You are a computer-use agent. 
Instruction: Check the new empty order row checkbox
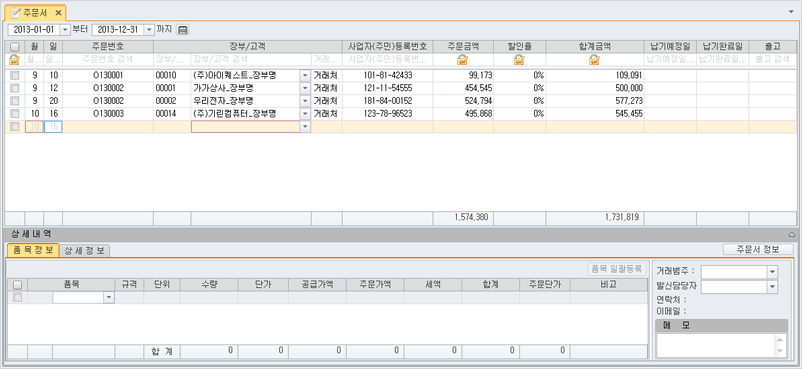[14, 126]
